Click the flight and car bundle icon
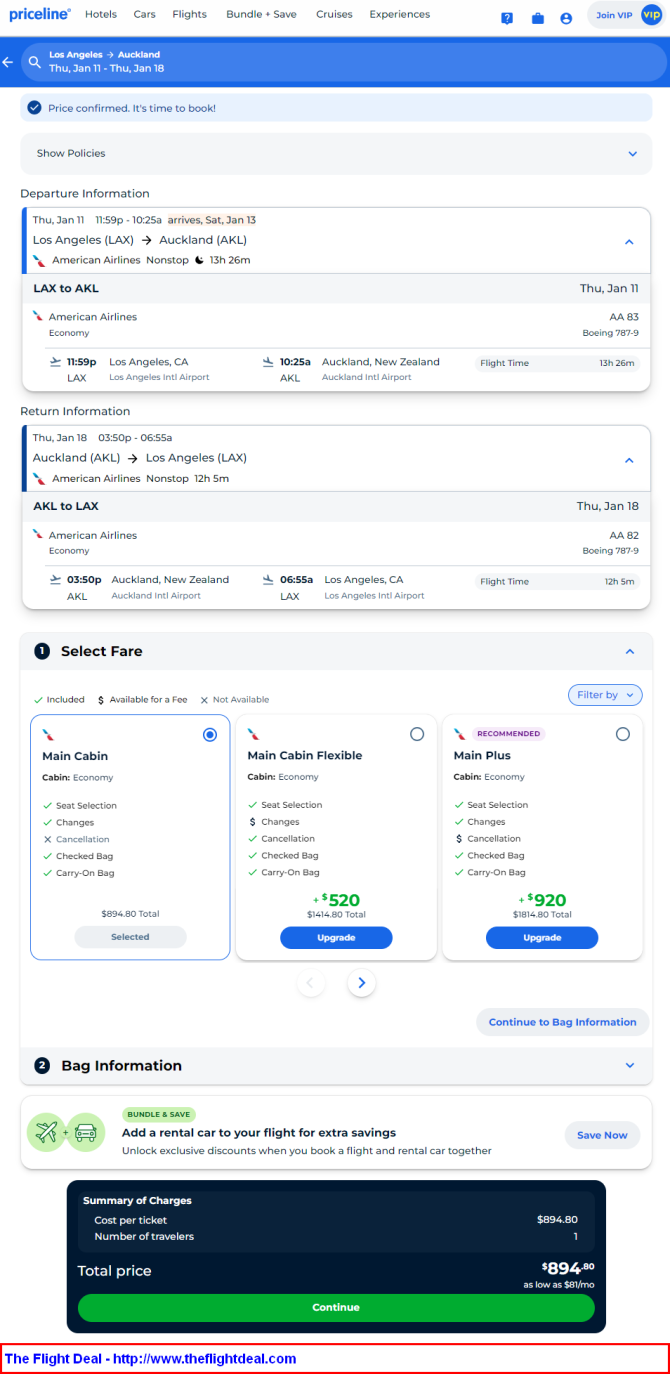670x1374 pixels. point(66,1134)
